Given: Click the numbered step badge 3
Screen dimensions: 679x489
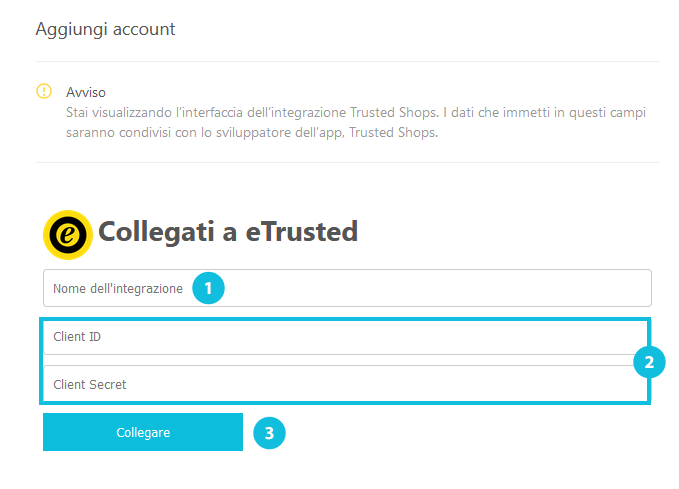Looking at the screenshot, I should click(x=269, y=433).
